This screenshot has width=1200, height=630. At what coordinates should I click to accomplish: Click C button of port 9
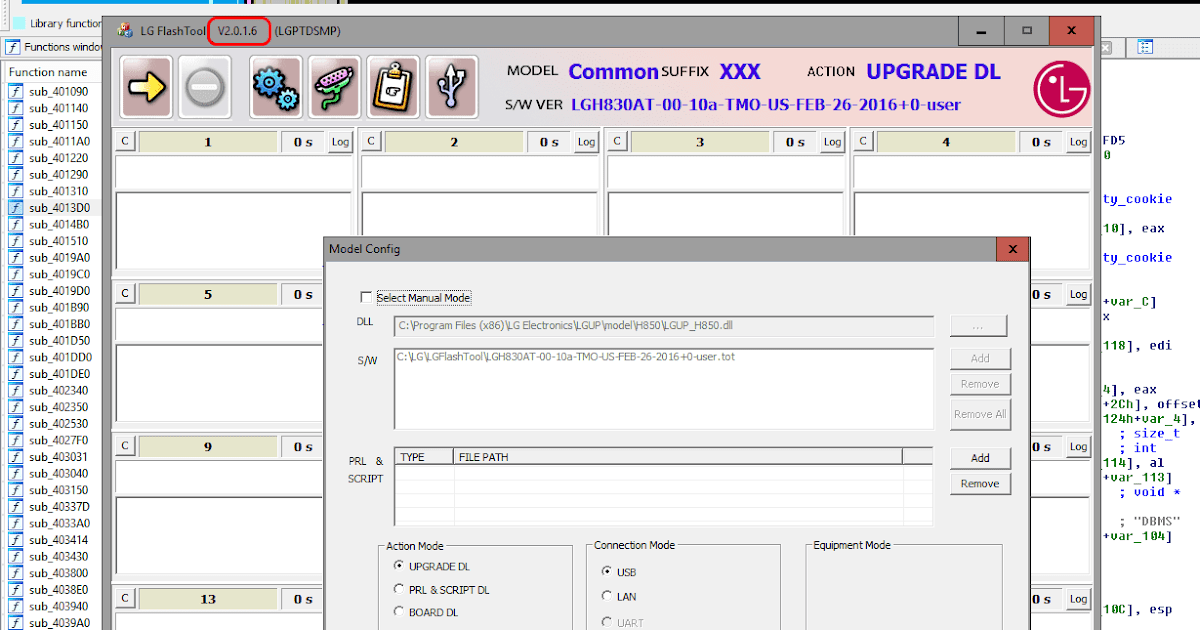coord(125,446)
